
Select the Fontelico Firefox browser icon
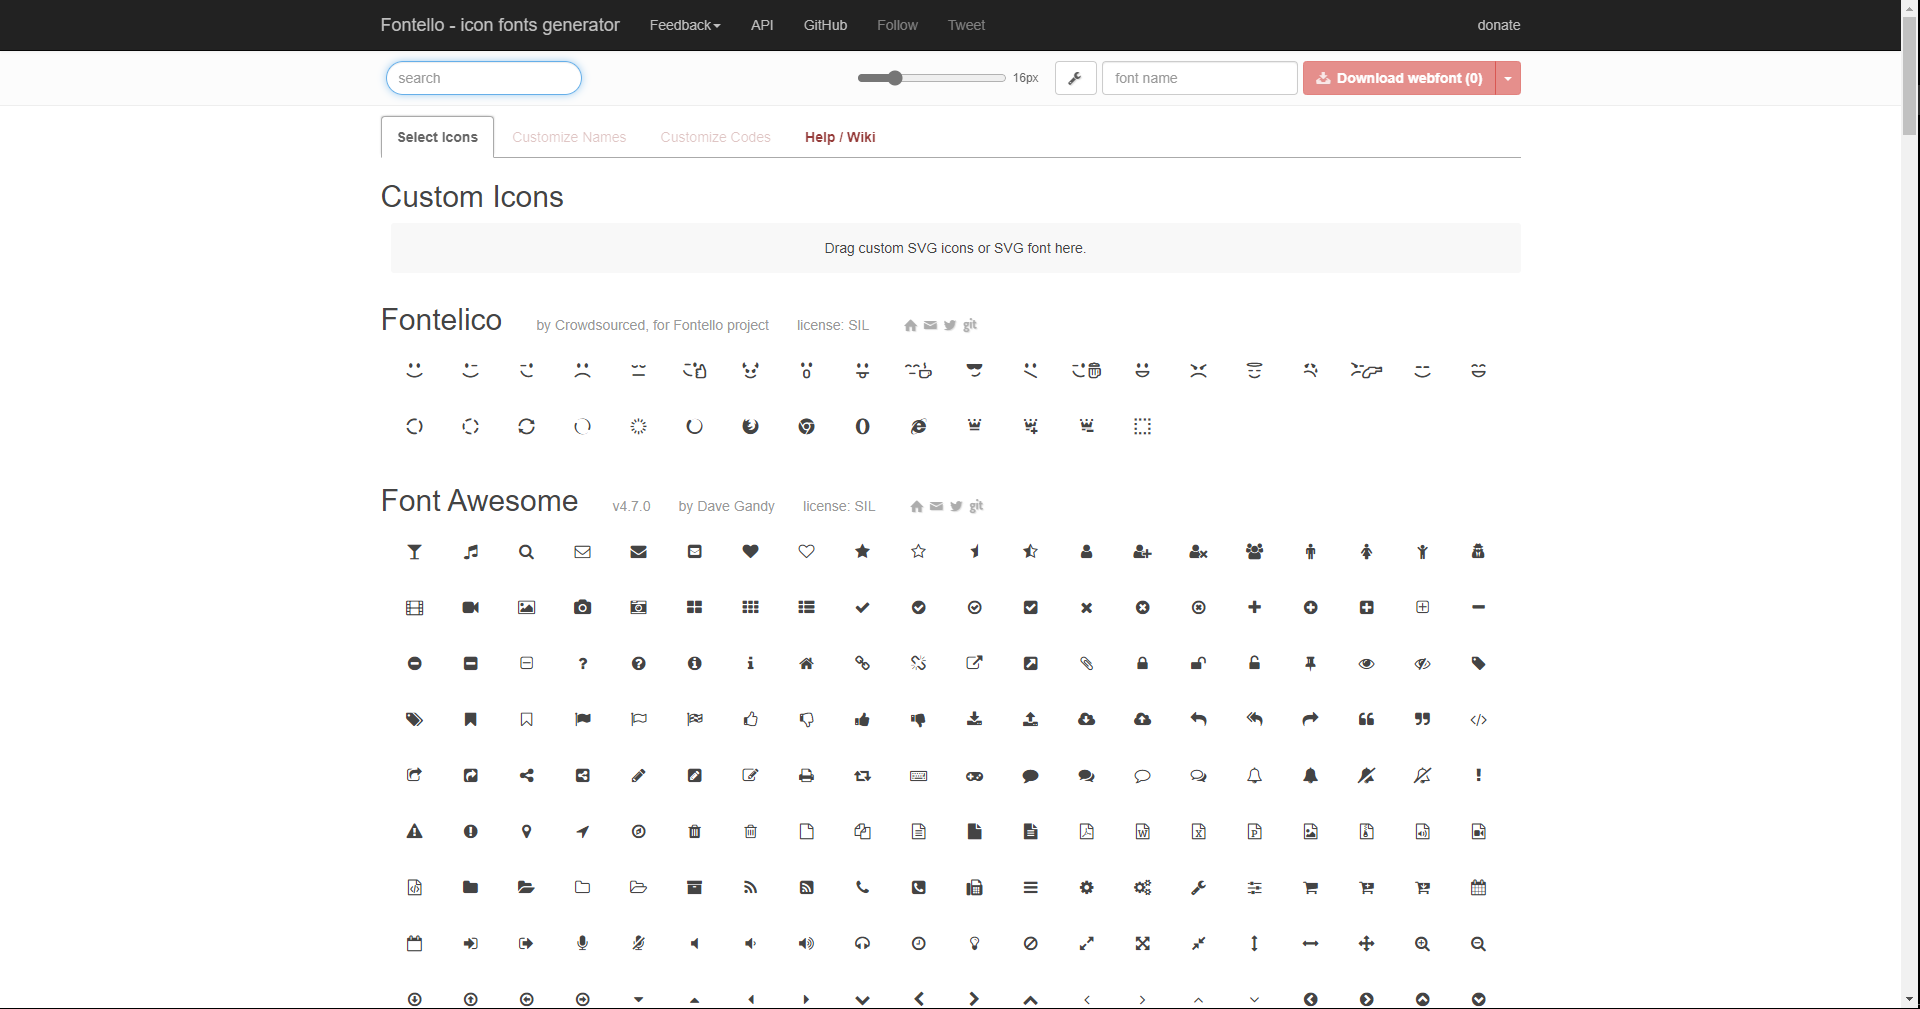[750, 427]
